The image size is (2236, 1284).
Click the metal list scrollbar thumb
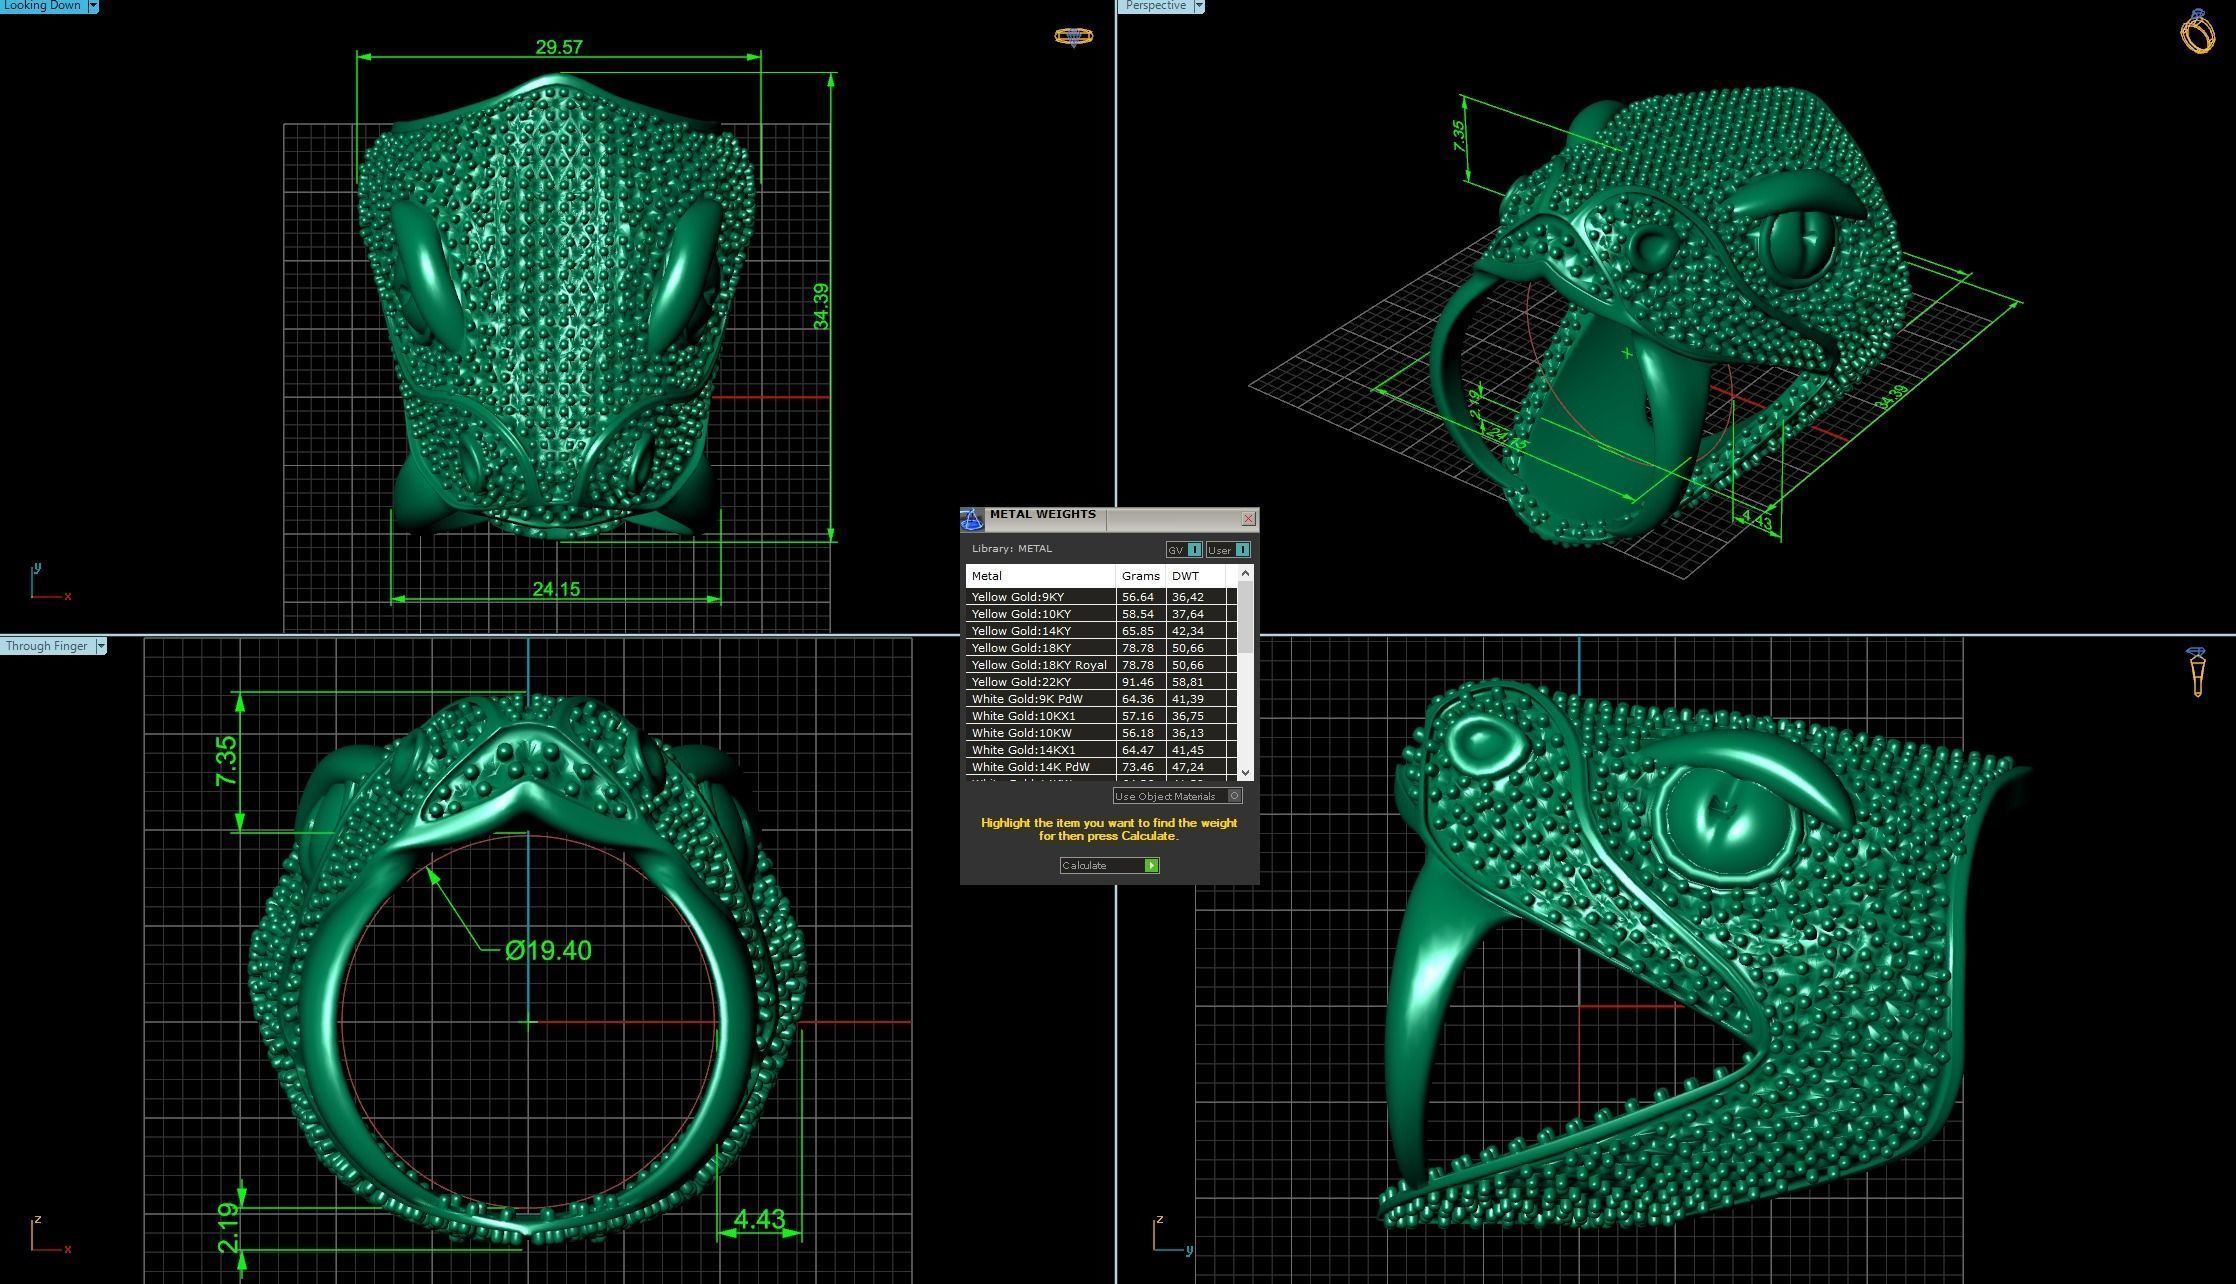tap(1245, 617)
